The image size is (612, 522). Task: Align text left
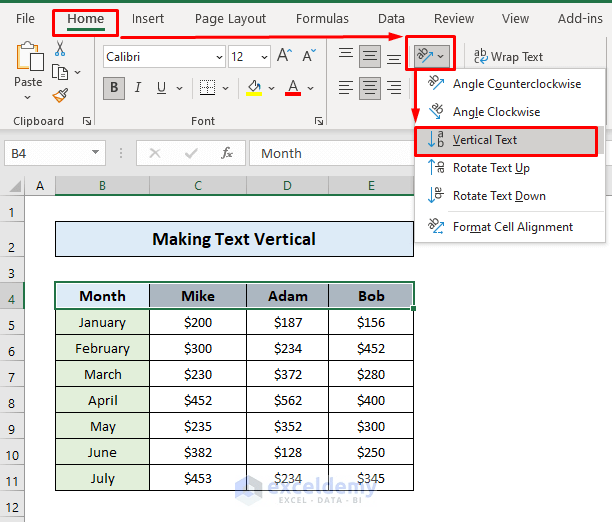click(x=346, y=88)
